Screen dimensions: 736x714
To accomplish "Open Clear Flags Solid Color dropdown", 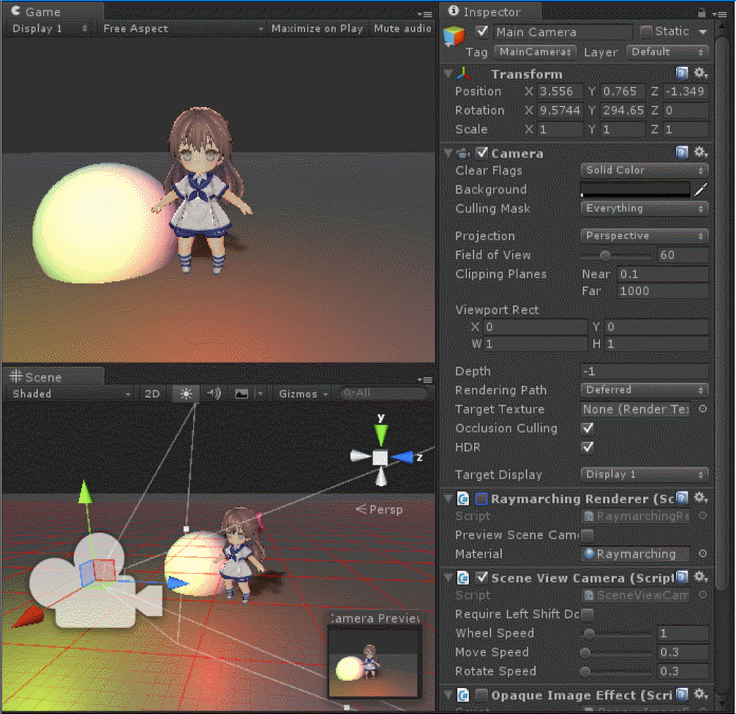I will point(644,170).
